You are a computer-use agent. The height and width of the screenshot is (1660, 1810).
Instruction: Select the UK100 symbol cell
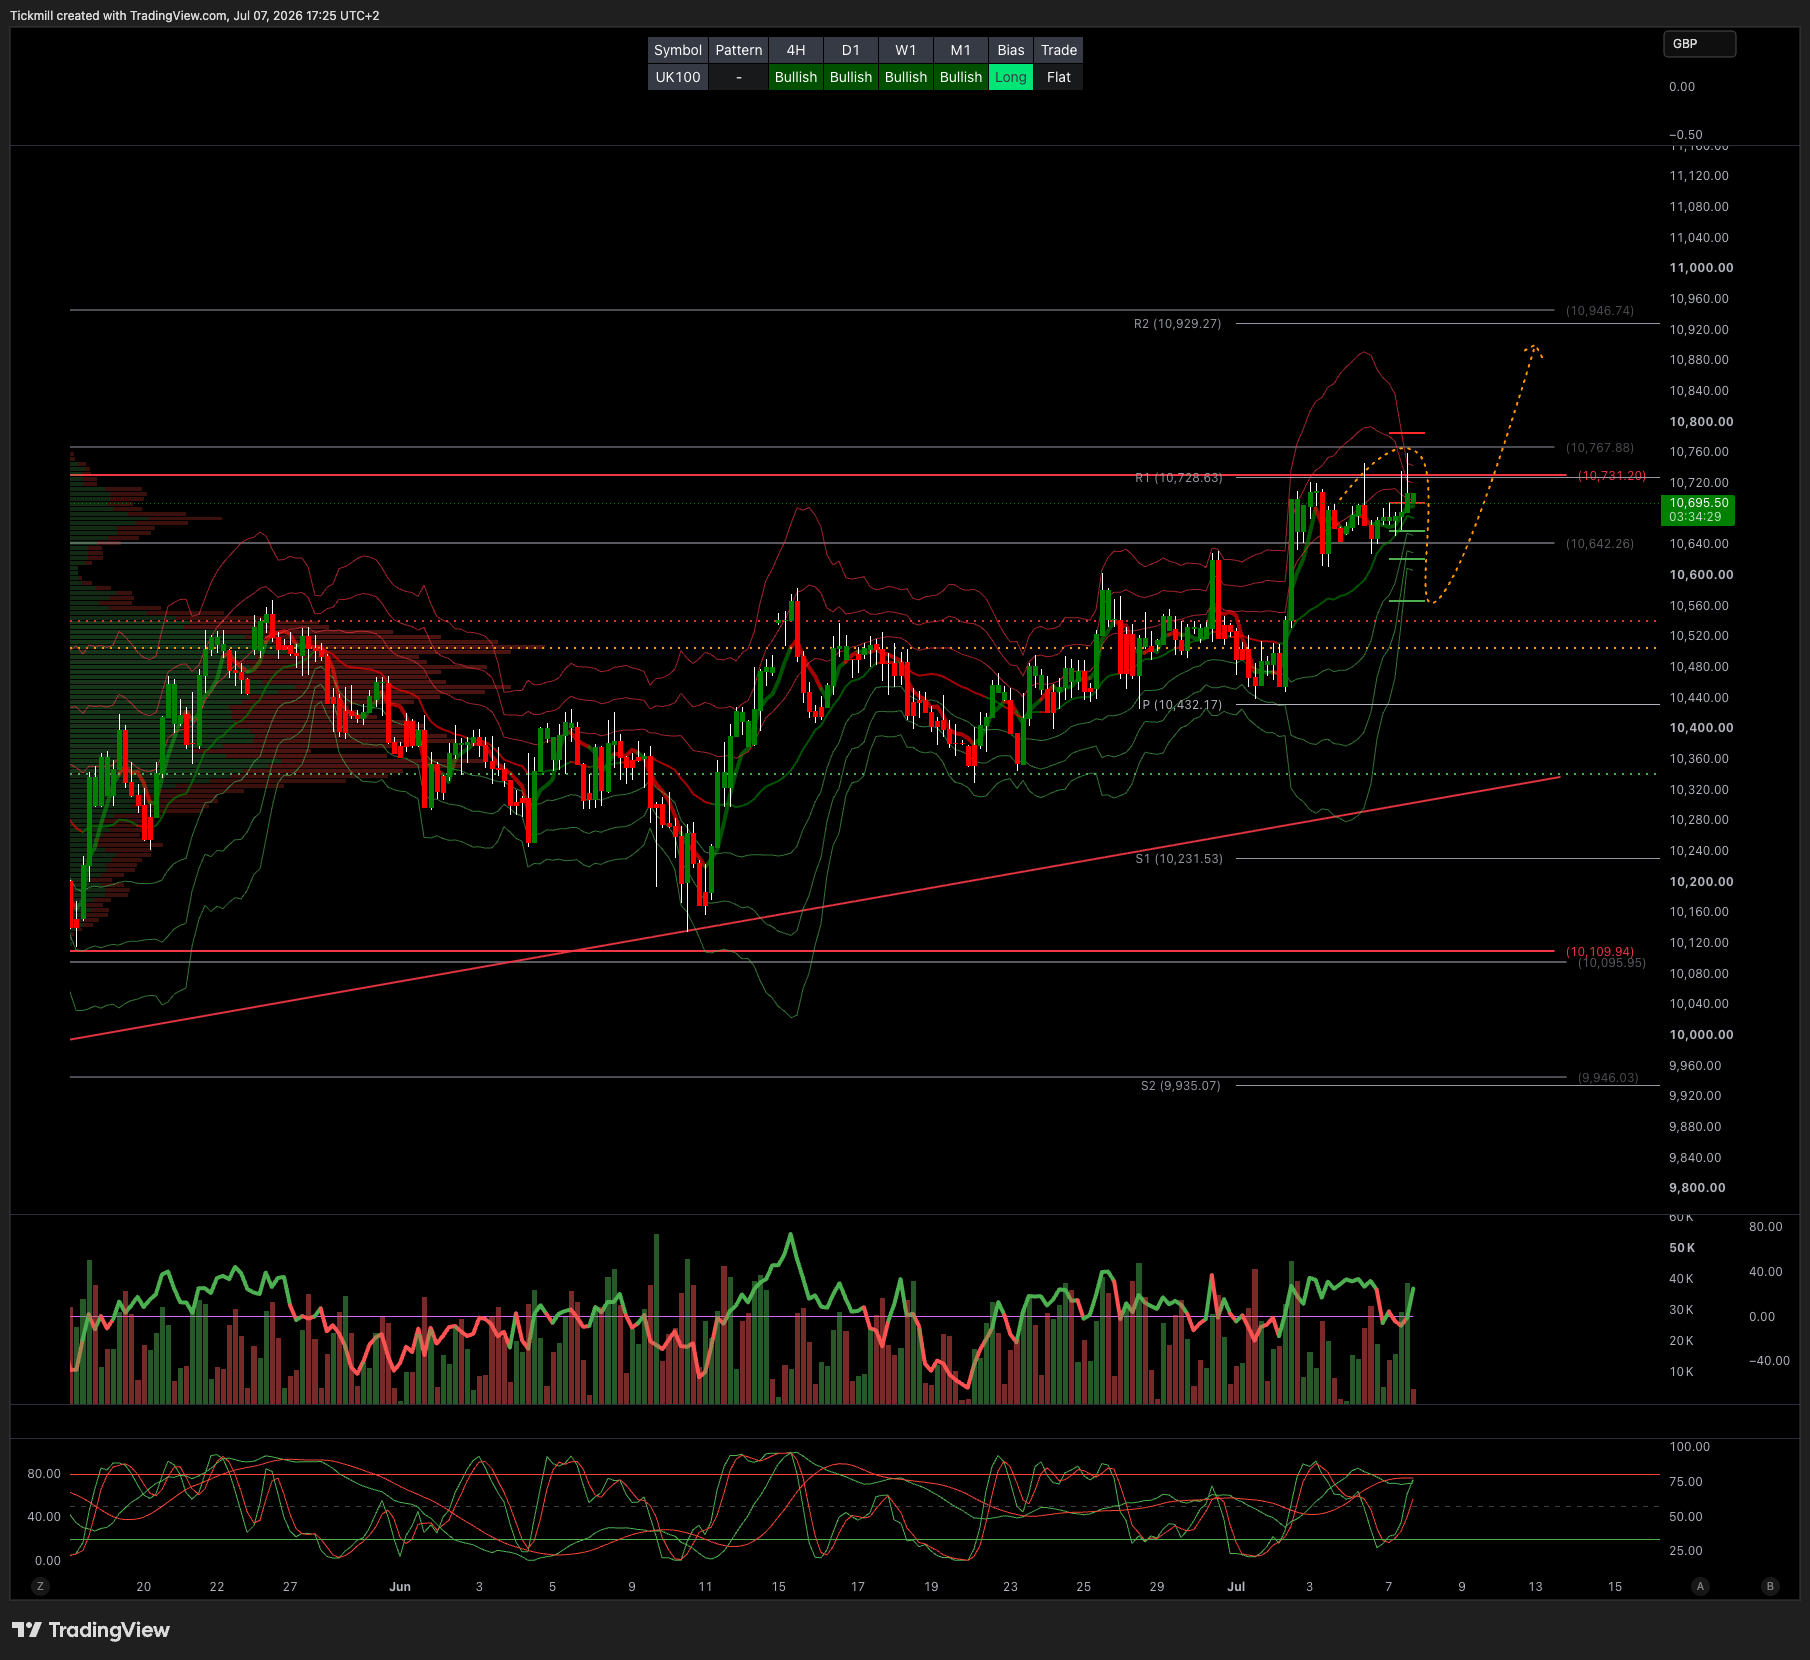(678, 77)
